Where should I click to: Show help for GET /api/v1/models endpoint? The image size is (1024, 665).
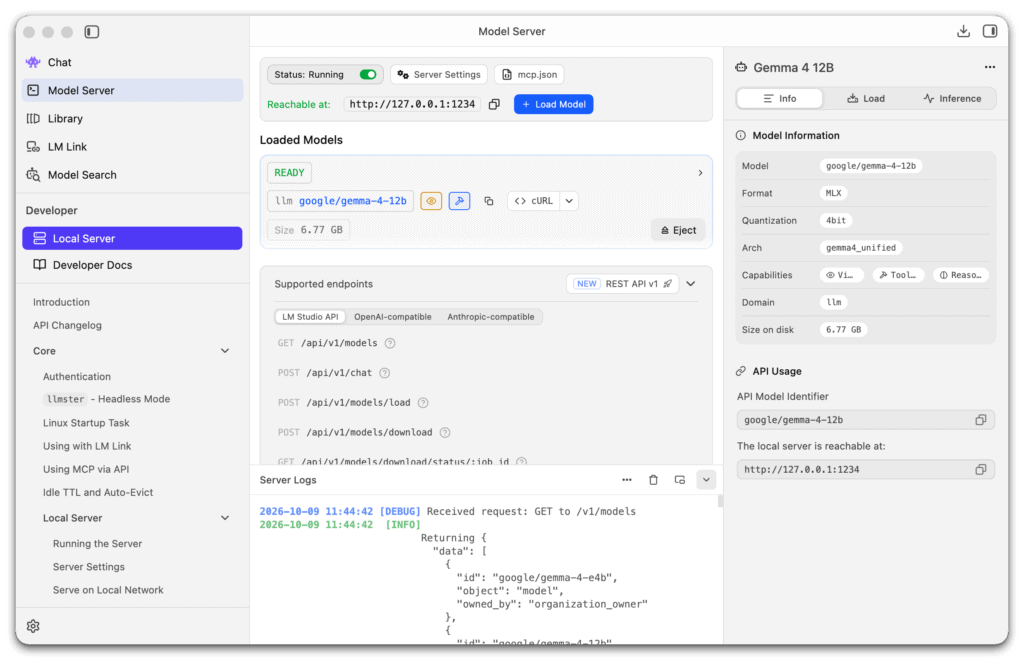390,344
